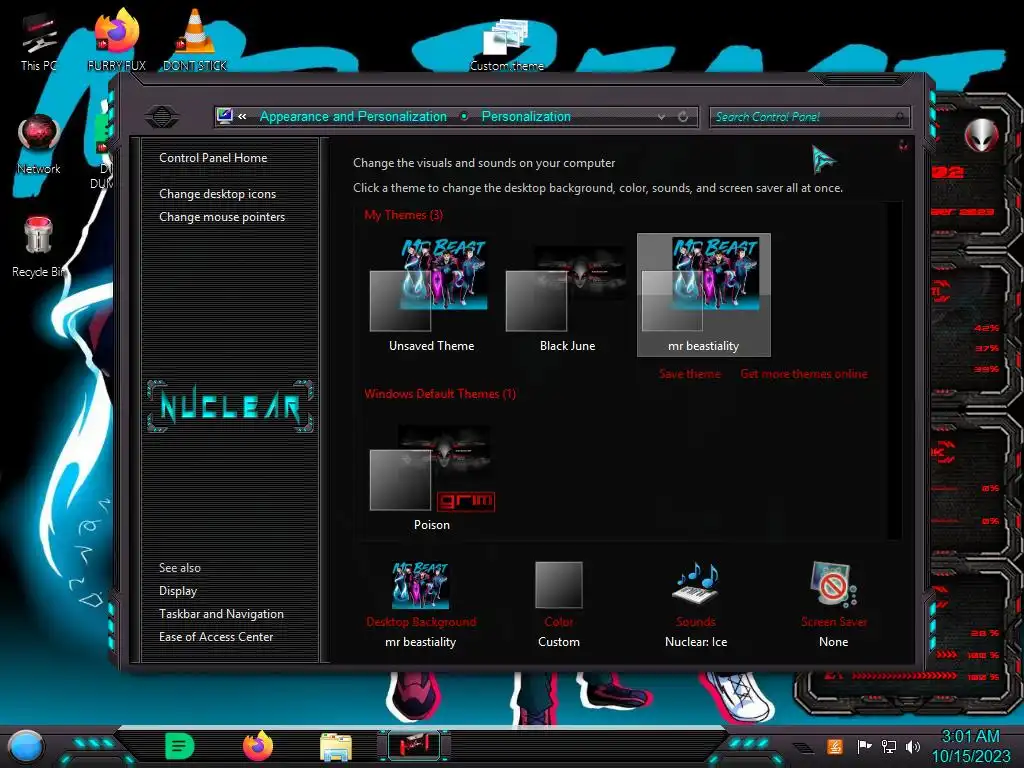Click the Color red link text
Image resolution: width=1024 pixels, height=768 pixels.
[x=558, y=622]
